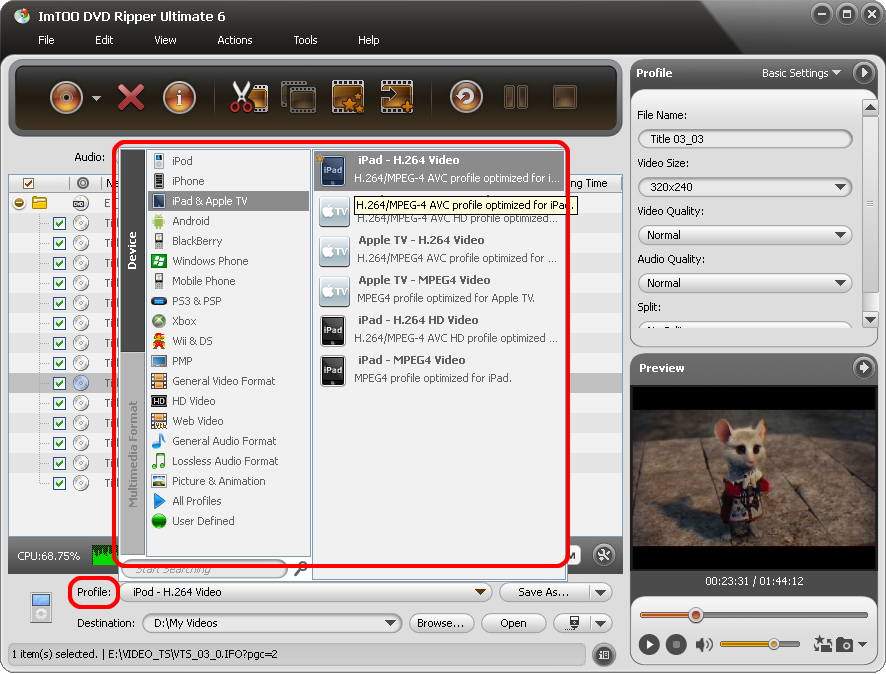Open the wrench tools icon
This screenshot has width=886, height=674.
click(x=604, y=555)
